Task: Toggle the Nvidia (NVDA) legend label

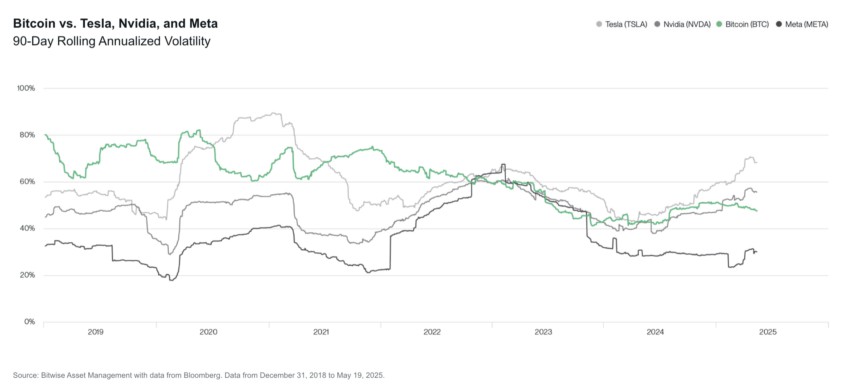Action: coord(685,24)
